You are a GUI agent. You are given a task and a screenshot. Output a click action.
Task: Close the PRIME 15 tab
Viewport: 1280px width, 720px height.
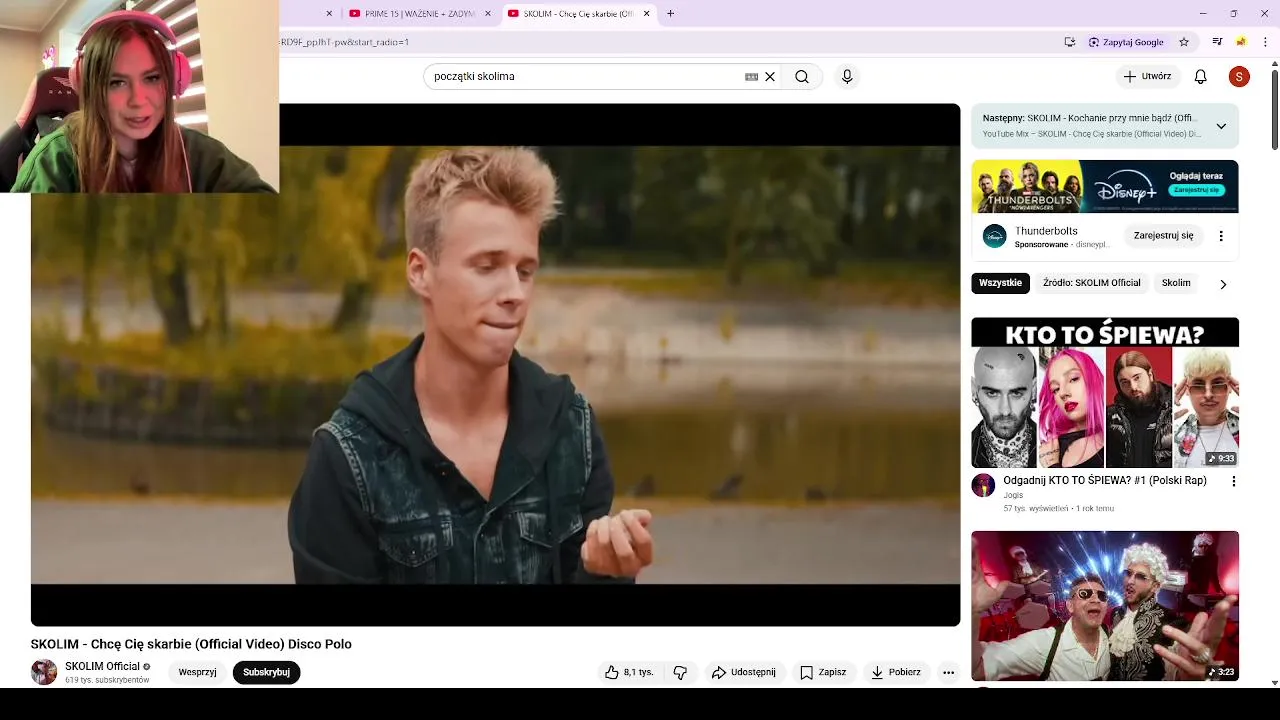point(488,14)
